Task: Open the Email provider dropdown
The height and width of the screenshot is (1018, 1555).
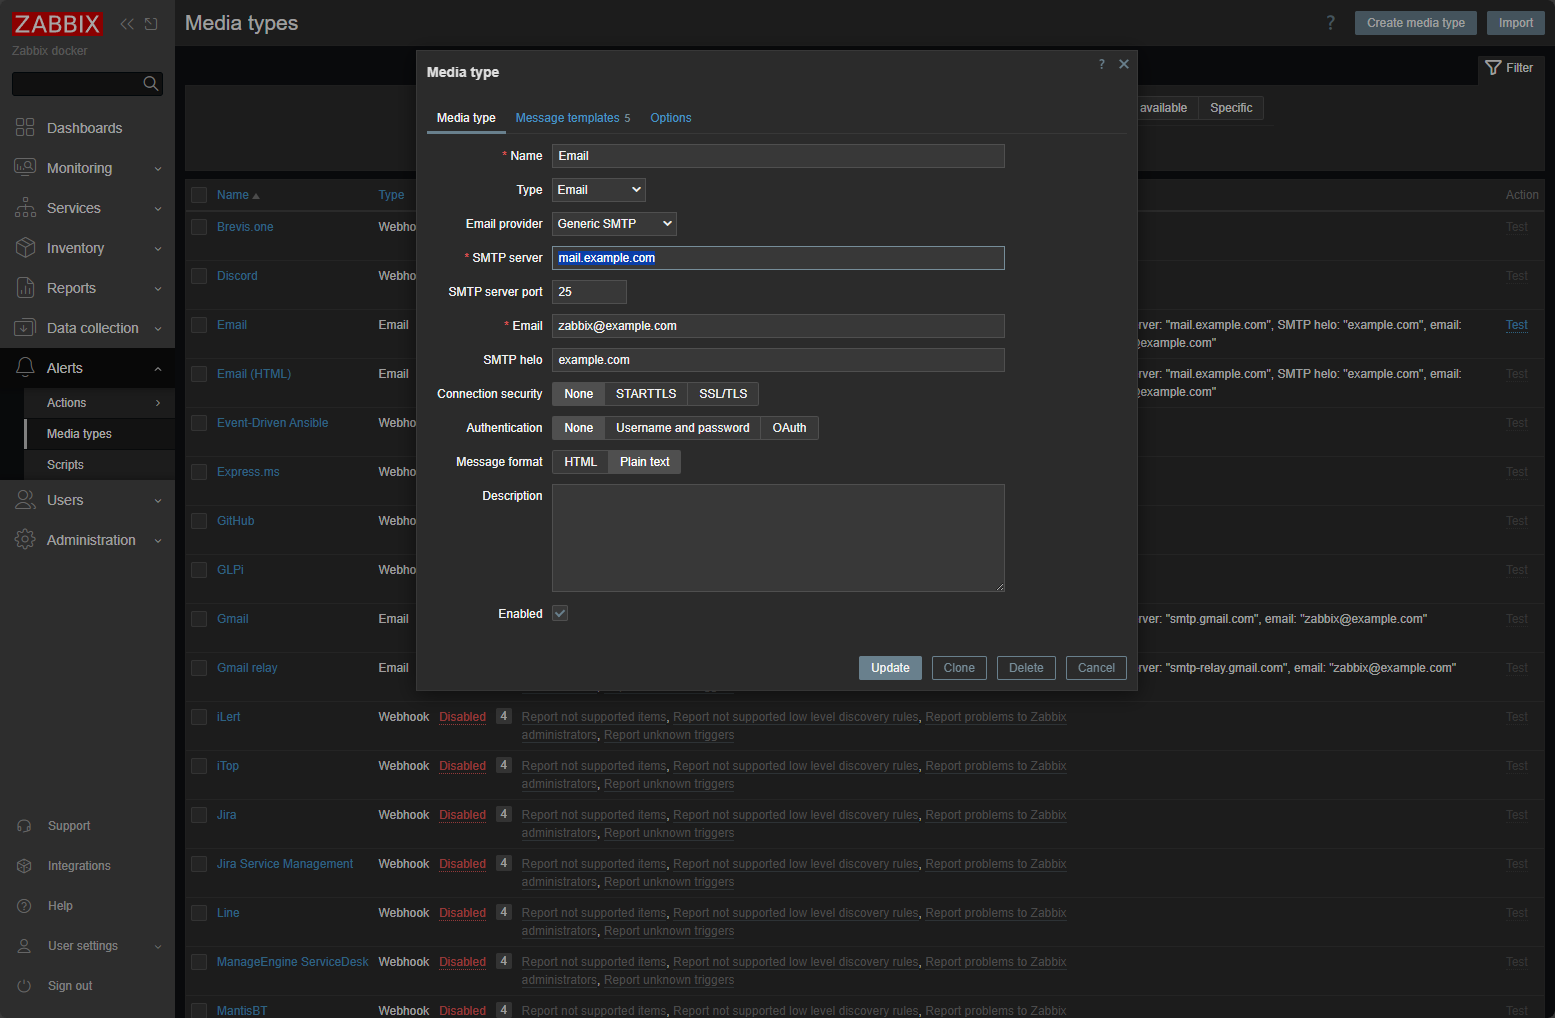Action: 613,223
